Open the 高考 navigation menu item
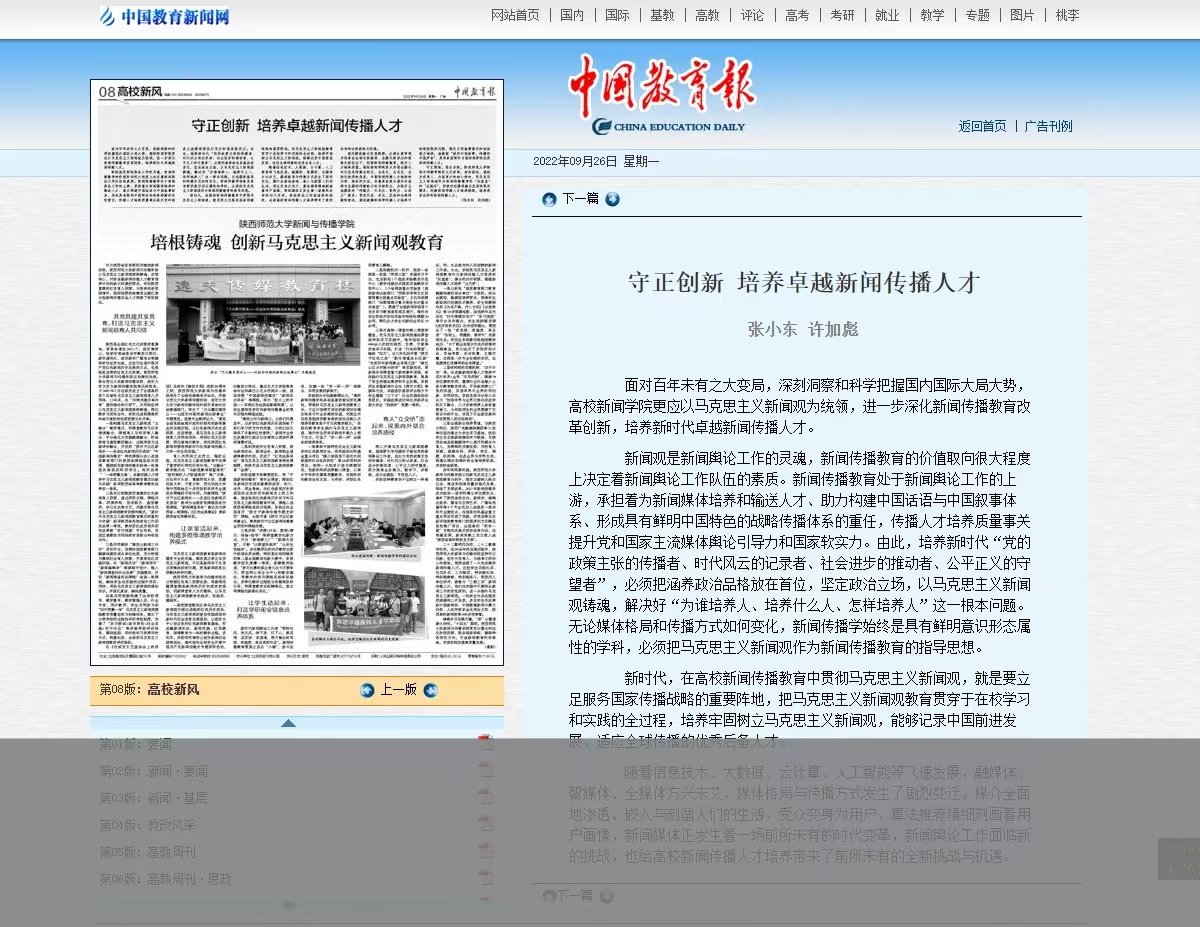1200x927 pixels. (x=797, y=15)
